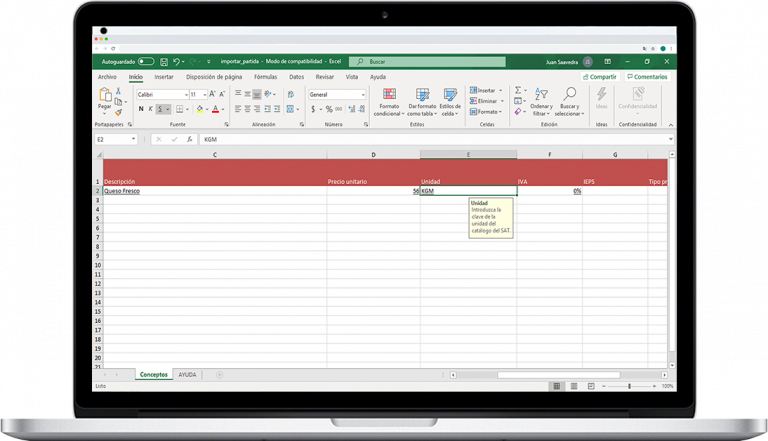The width and height of the screenshot is (768, 441).
Task: Click the AutoSum sigma icon
Action: point(518,90)
